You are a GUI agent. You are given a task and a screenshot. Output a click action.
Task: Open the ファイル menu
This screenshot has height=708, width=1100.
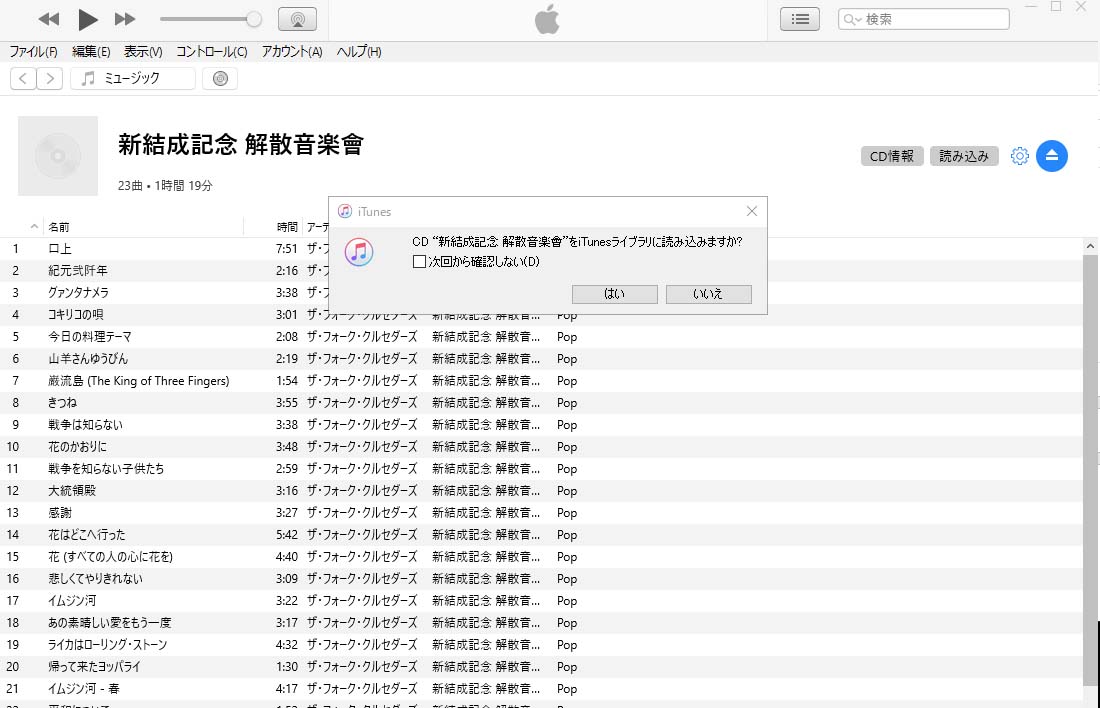pyautogui.click(x=33, y=52)
